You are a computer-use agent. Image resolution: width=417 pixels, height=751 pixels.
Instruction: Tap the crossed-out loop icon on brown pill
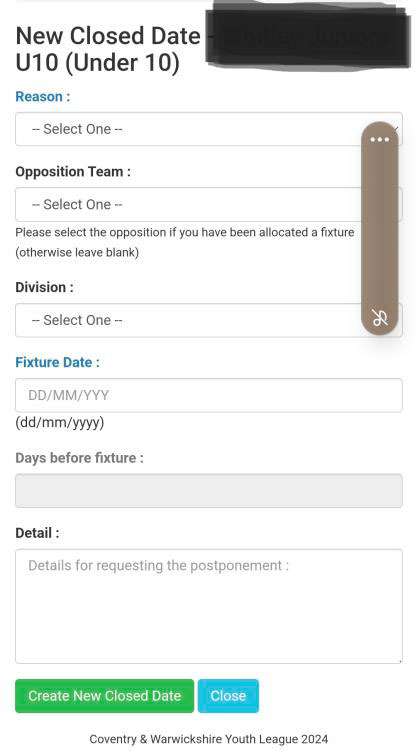(x=380, y=318)
